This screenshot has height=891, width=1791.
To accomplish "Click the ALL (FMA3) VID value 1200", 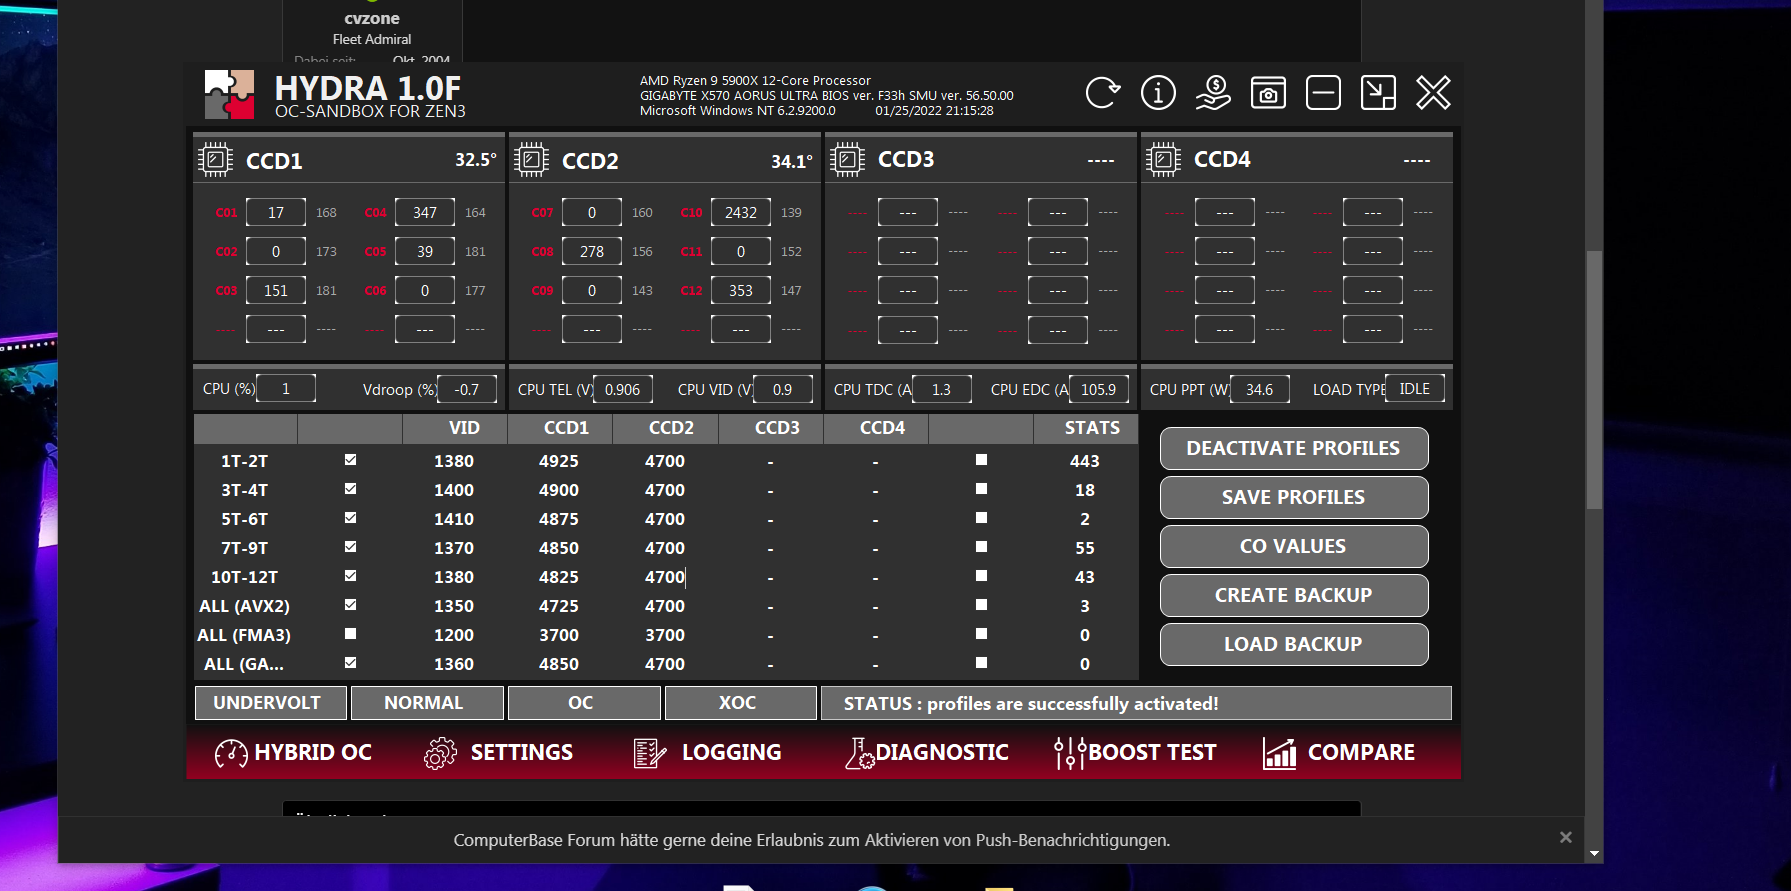I will pos(454,635).
